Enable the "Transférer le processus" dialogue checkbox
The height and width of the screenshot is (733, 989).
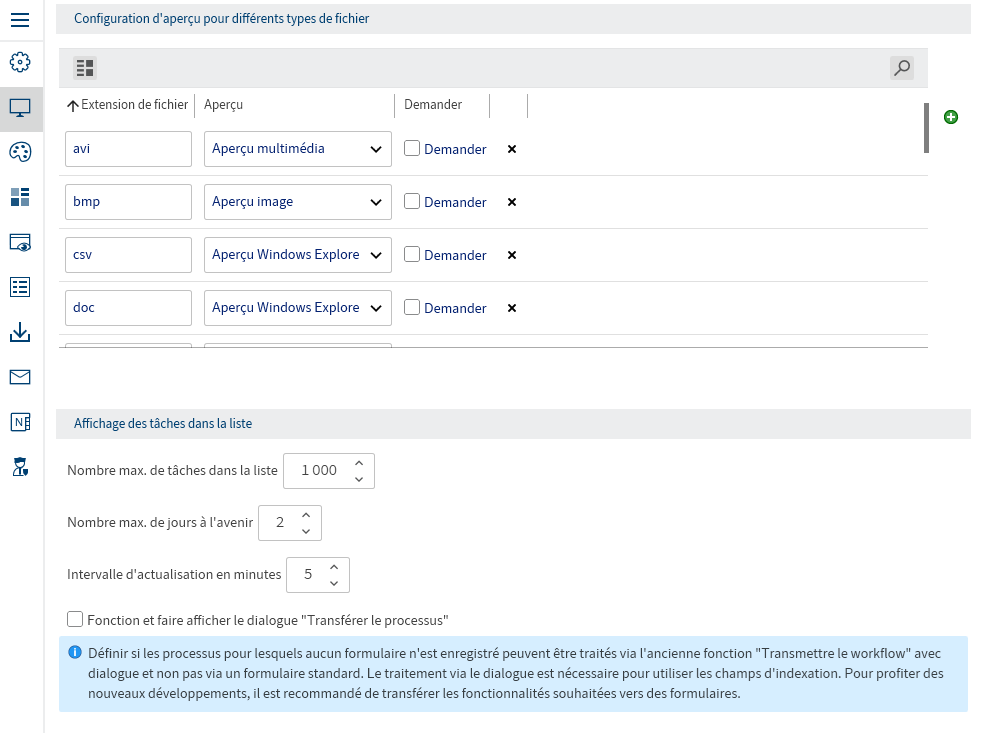75,619
